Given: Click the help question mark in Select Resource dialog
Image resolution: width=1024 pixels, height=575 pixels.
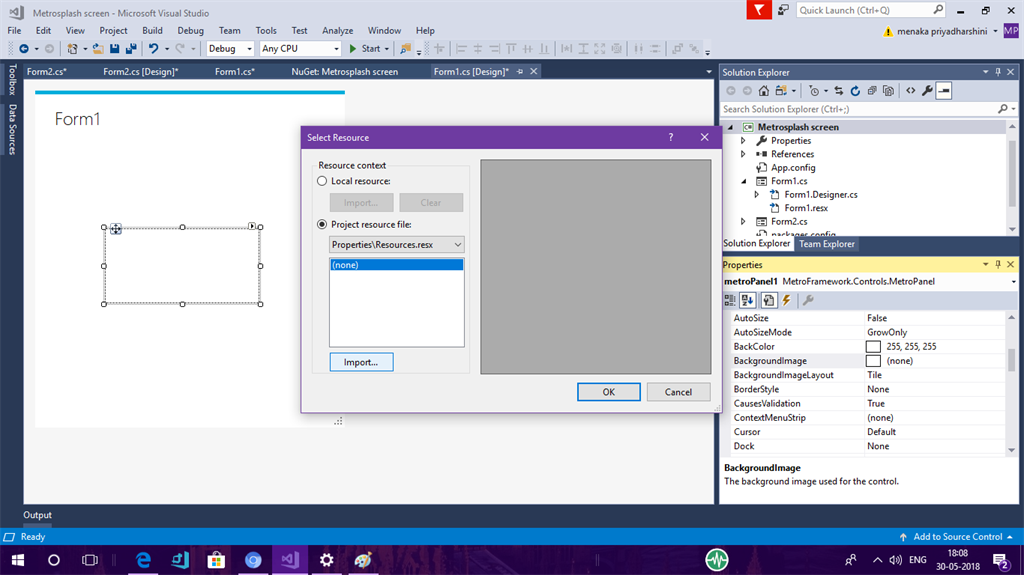Looking at the screenshot, I should point(671,137).
